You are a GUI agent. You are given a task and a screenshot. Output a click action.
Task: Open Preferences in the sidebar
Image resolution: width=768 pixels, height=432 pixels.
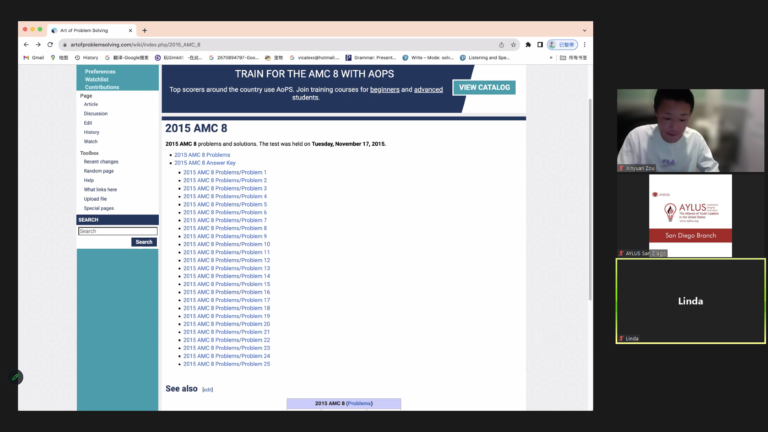(100, 72)
